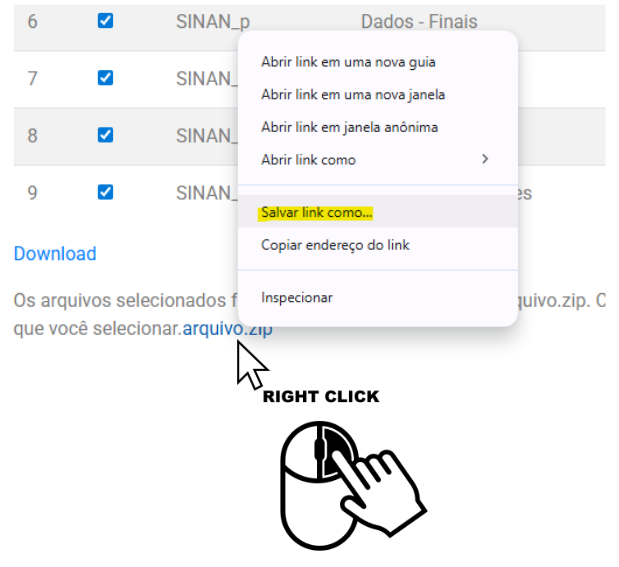619x567 pixels.
Task: Click the blue Download link
Action: coord(55,253)
